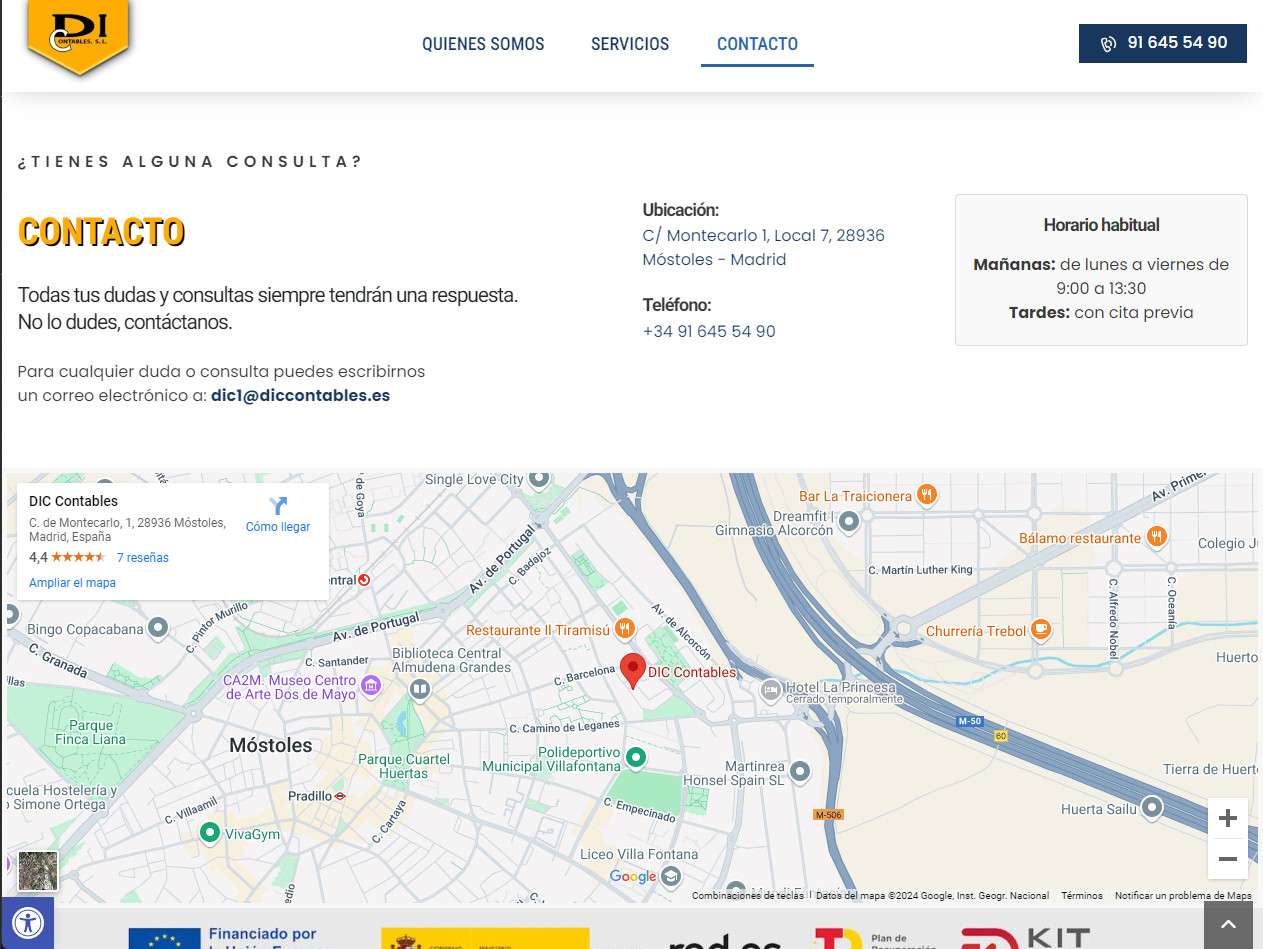Click the Ampliar el mapa link
Screen dimensions: 1263x949
point(72,583)
